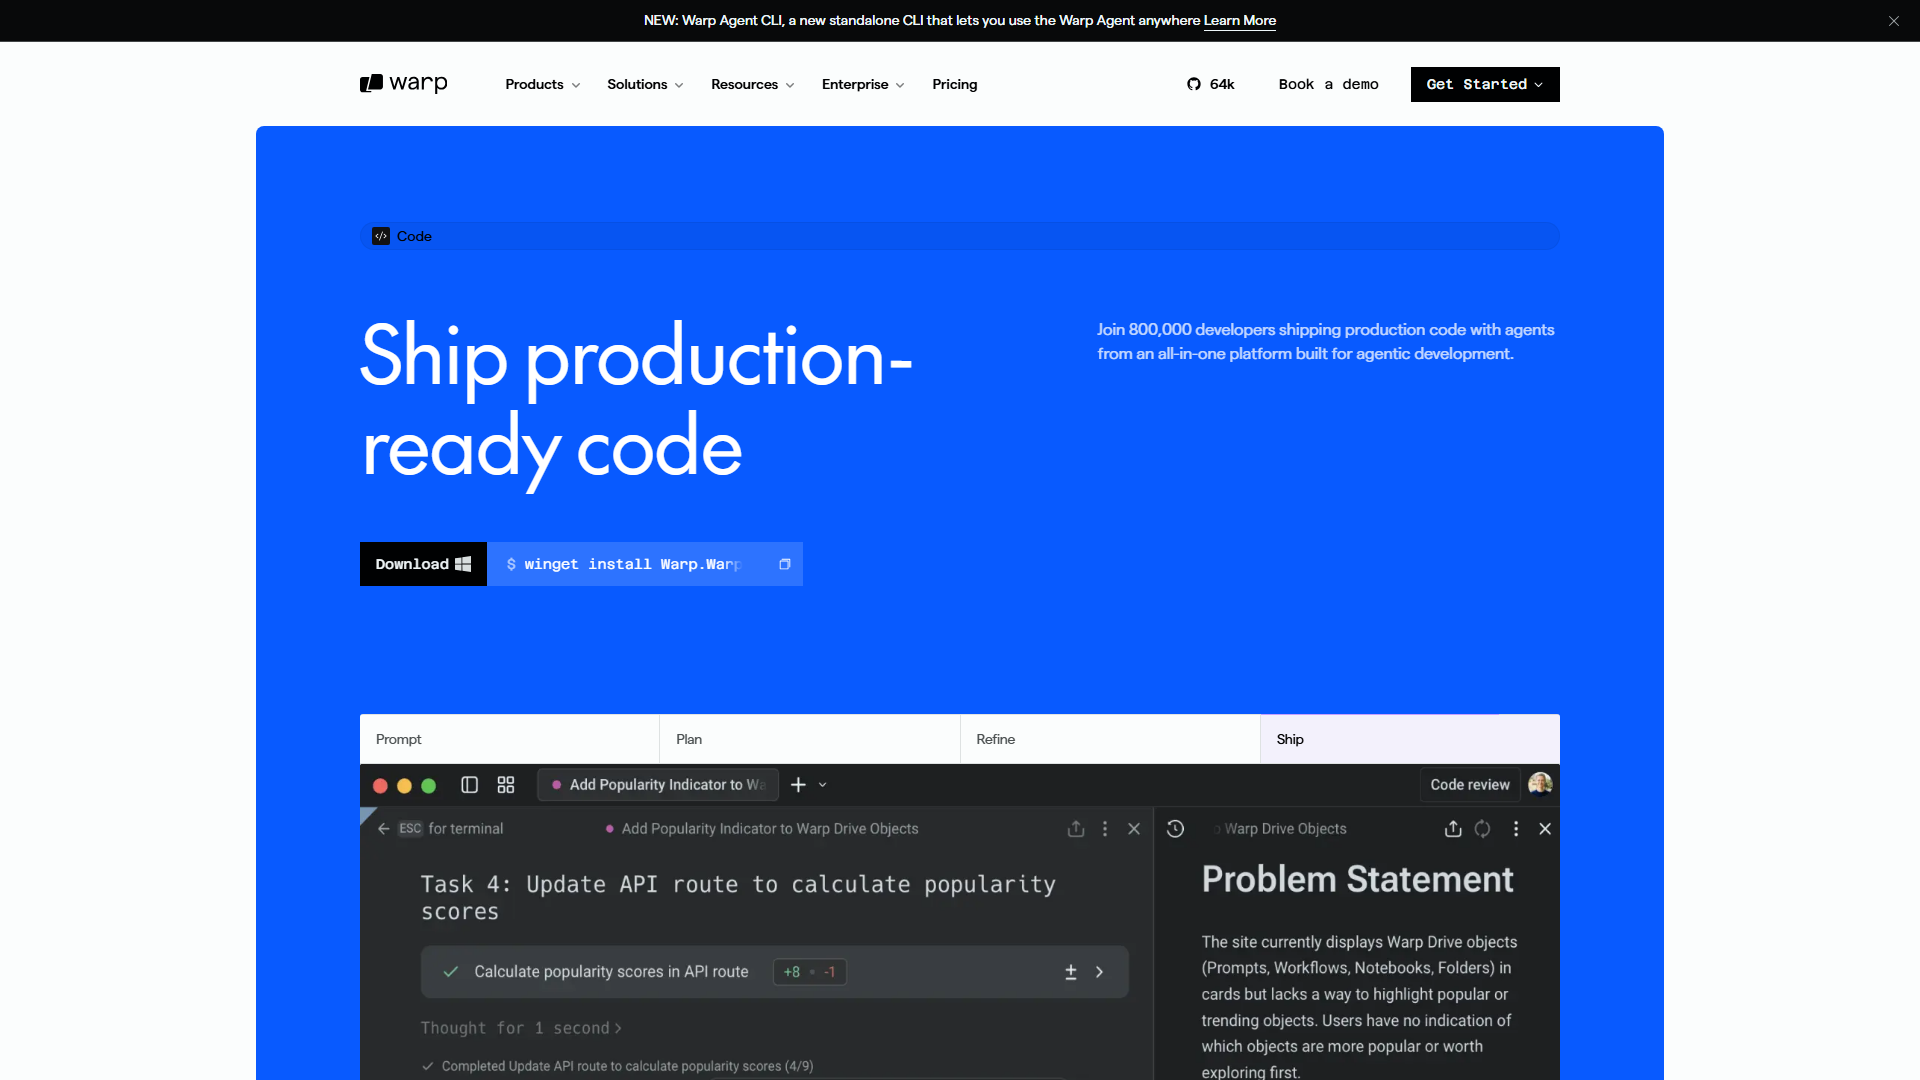
Task: Click the Download button
Action: point(423,564)
